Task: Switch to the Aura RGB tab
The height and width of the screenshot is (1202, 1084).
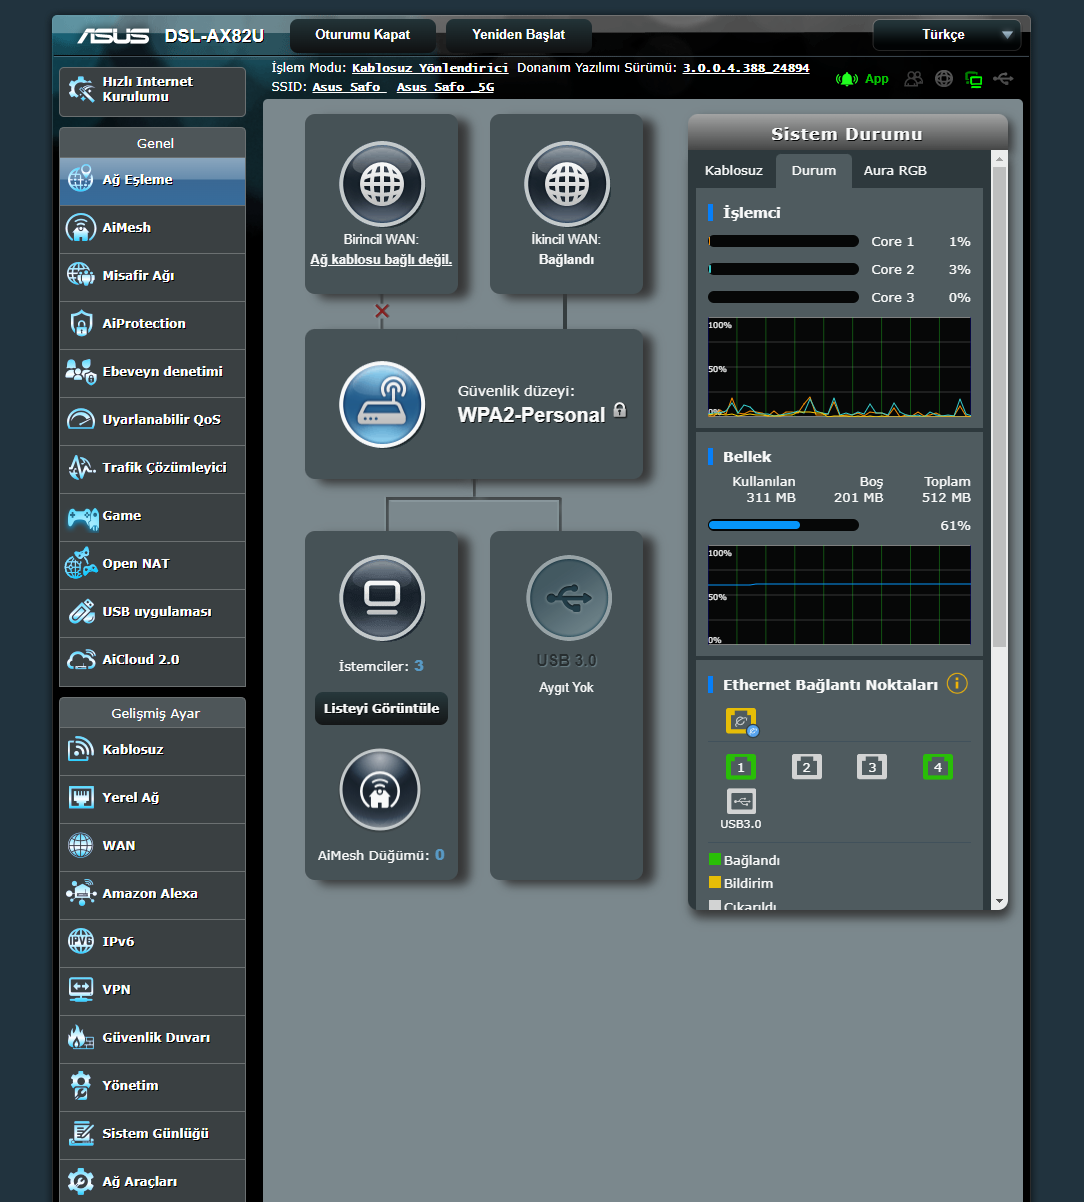Action: (895, 171)
